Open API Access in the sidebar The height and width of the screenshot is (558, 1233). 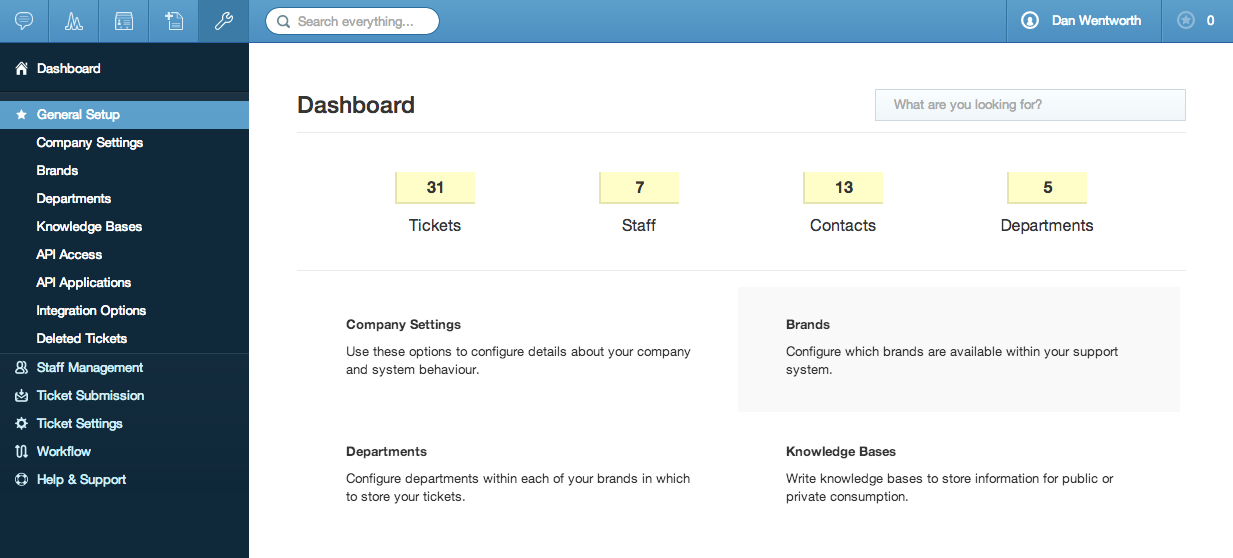point(69,254)
